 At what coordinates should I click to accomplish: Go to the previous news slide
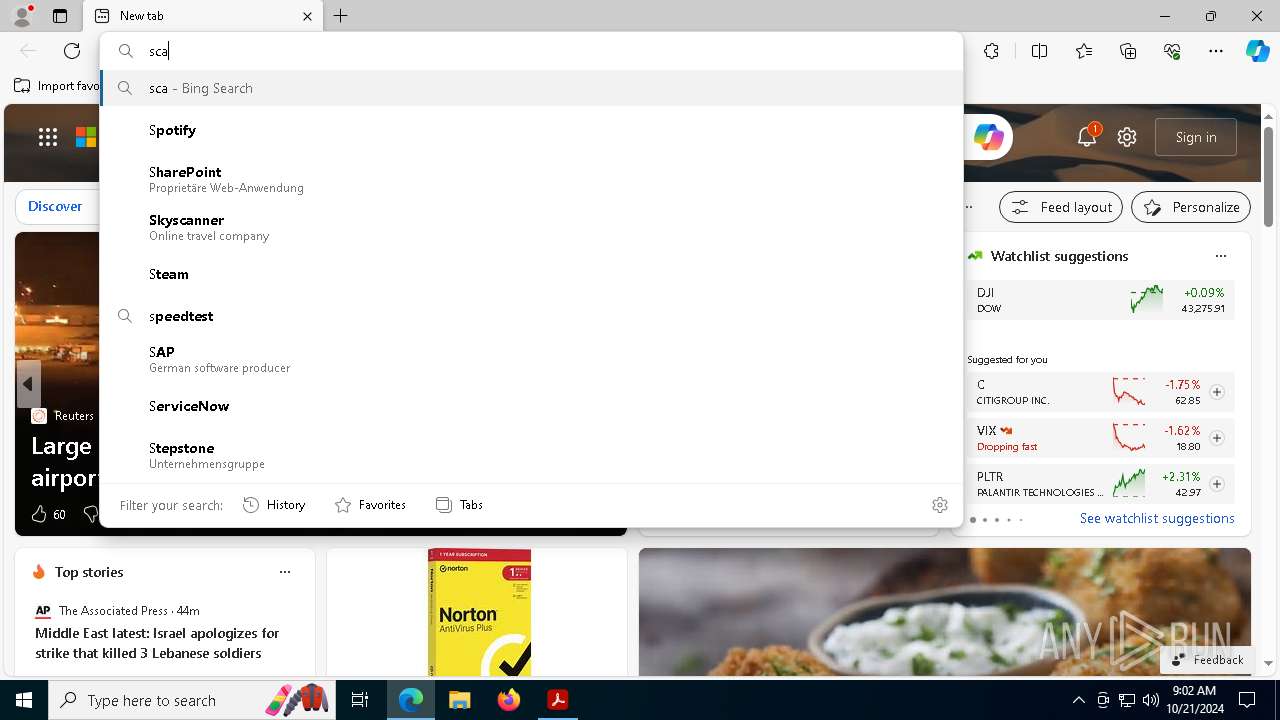click(x=28, y=384)
